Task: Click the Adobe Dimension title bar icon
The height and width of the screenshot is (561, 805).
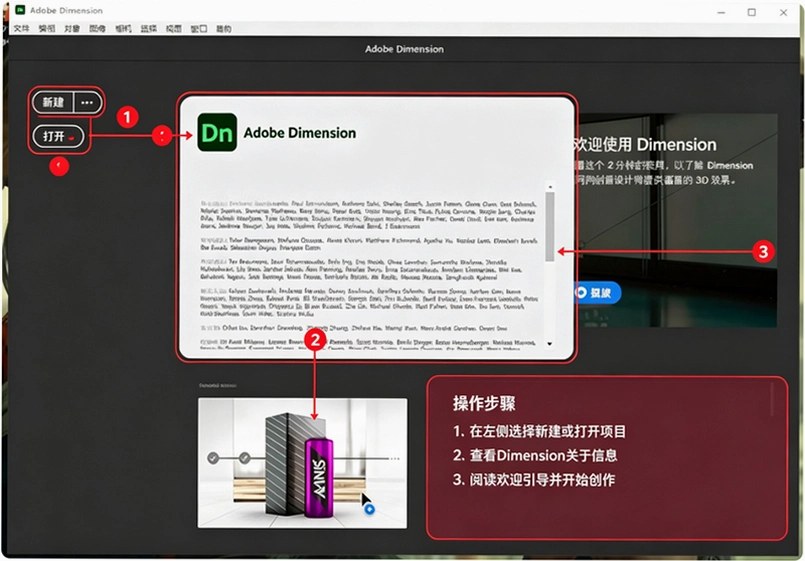Action: (x=21, y=10)
